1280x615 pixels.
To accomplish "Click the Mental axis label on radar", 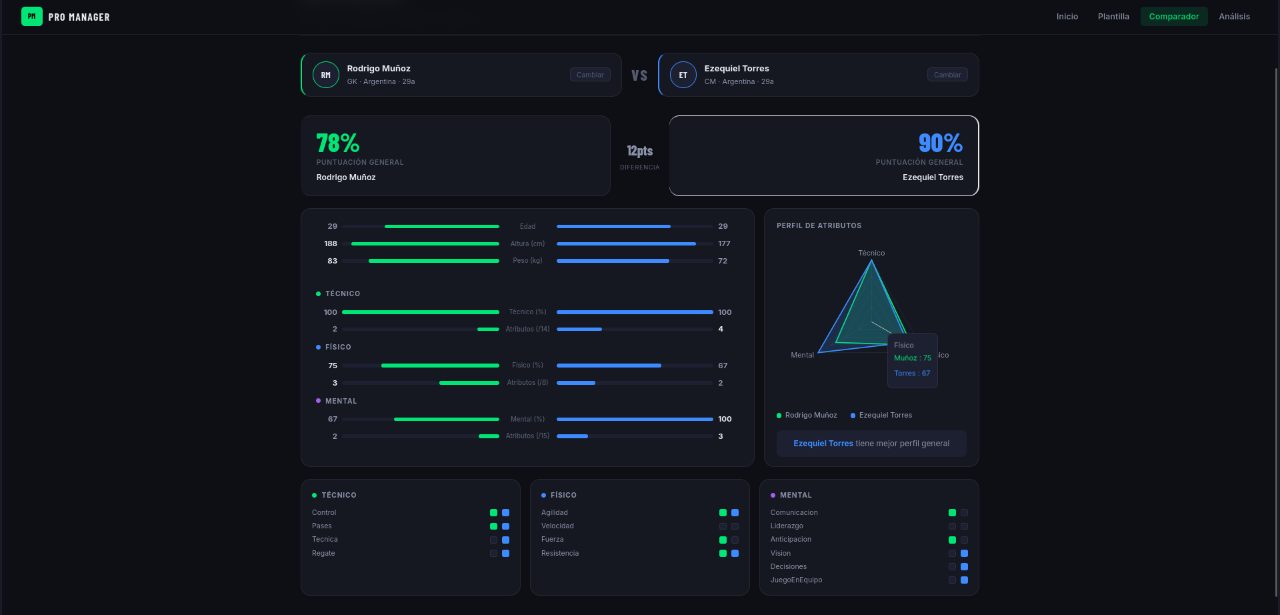I will (x=802, y=355).
